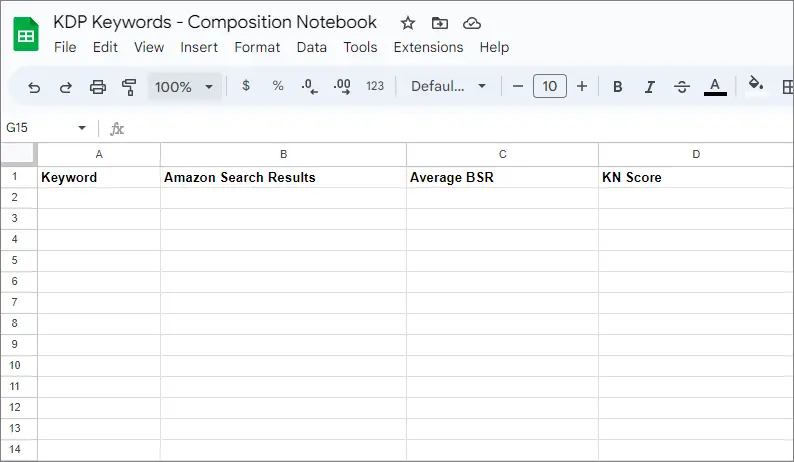Screen dimensions: 794x462
Task: Toggle strikethrough formatting
Action: pyautogui.click(x=682, y=87)
